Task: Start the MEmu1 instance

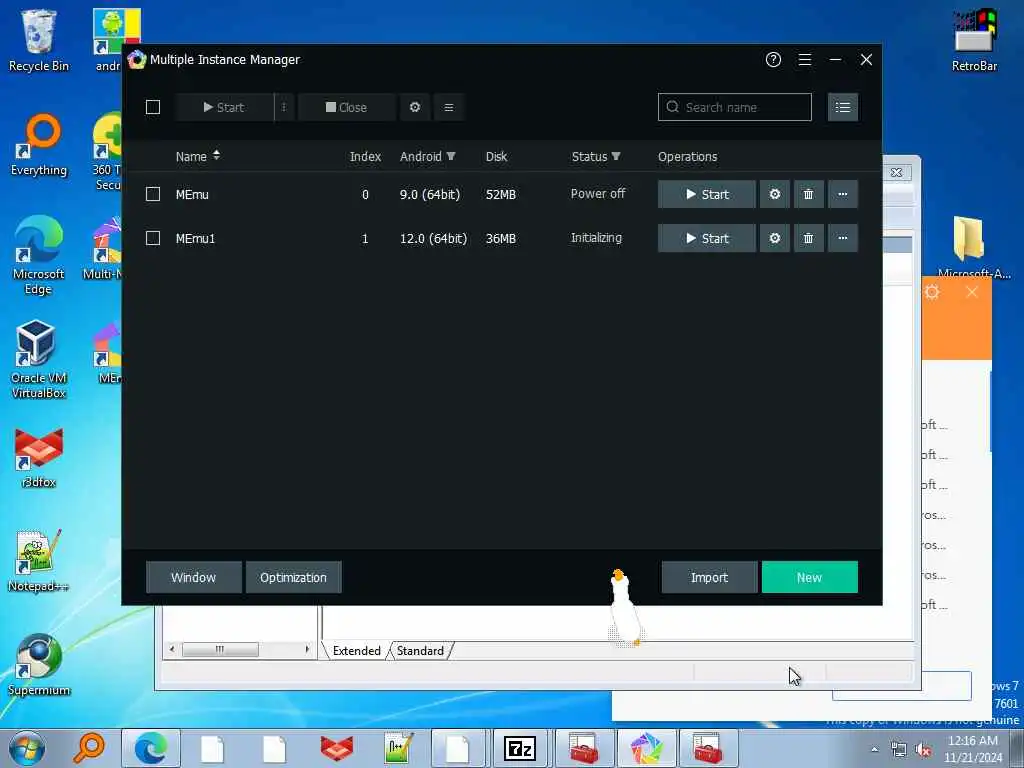Action: click(x=707, y=238)
